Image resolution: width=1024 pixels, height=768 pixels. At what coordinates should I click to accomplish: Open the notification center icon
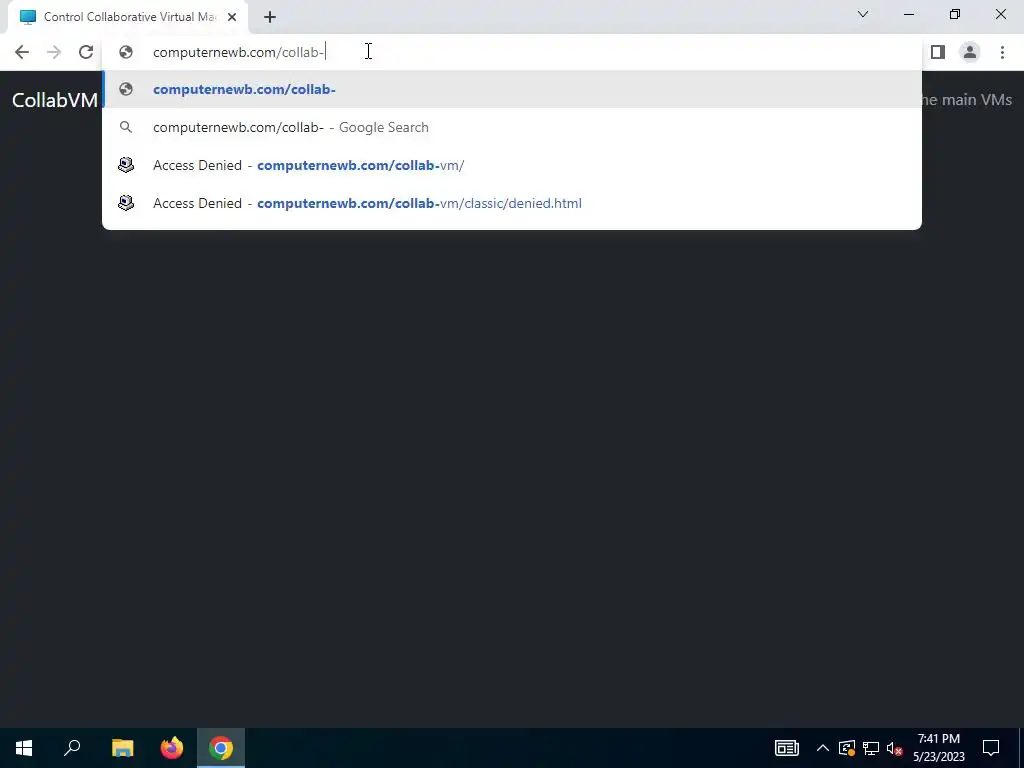pos(991,748)
